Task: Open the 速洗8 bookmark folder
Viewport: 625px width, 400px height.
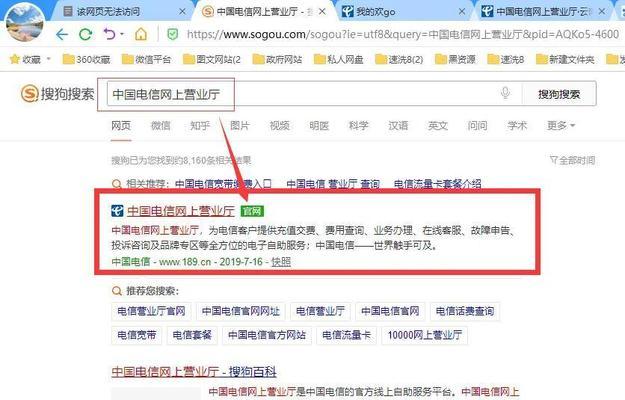Action: click(506, 59)
